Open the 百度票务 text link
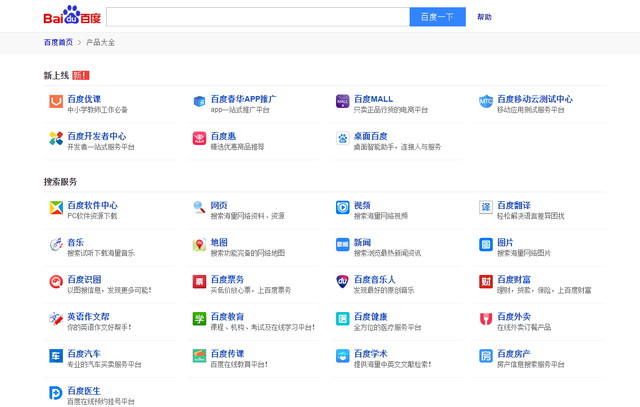This screenshot has height=407, width=640. point(227,279)
